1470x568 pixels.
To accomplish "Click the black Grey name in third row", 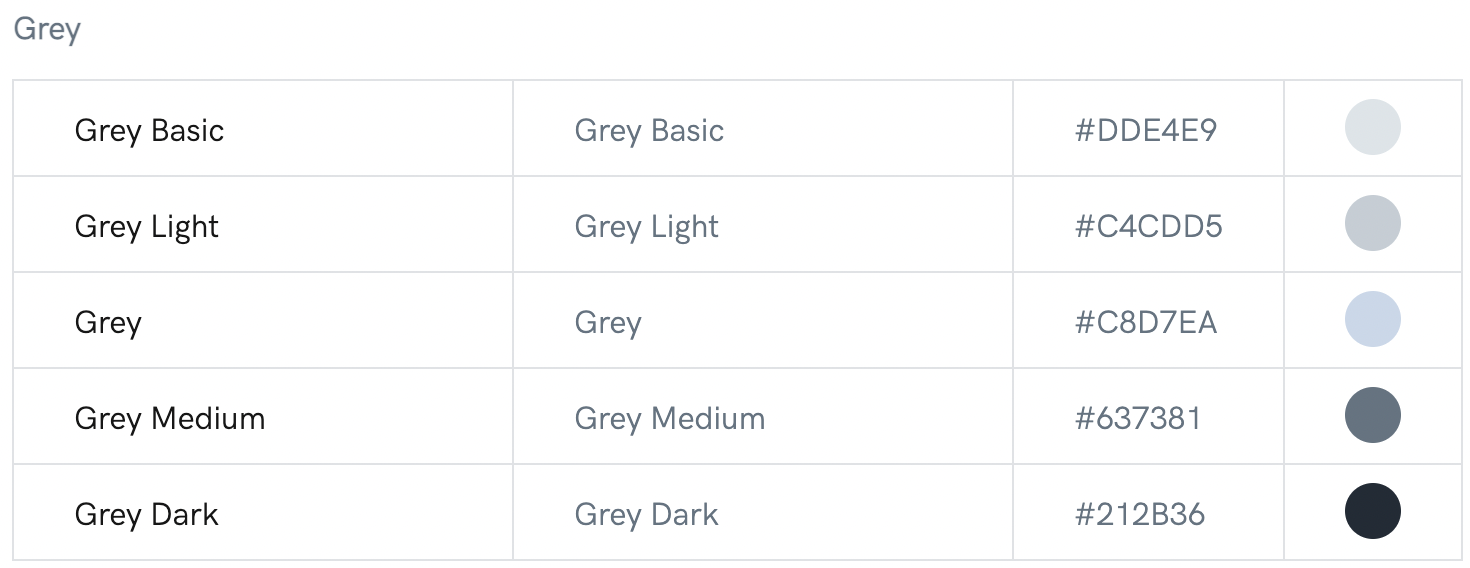I will pos(108,323).
